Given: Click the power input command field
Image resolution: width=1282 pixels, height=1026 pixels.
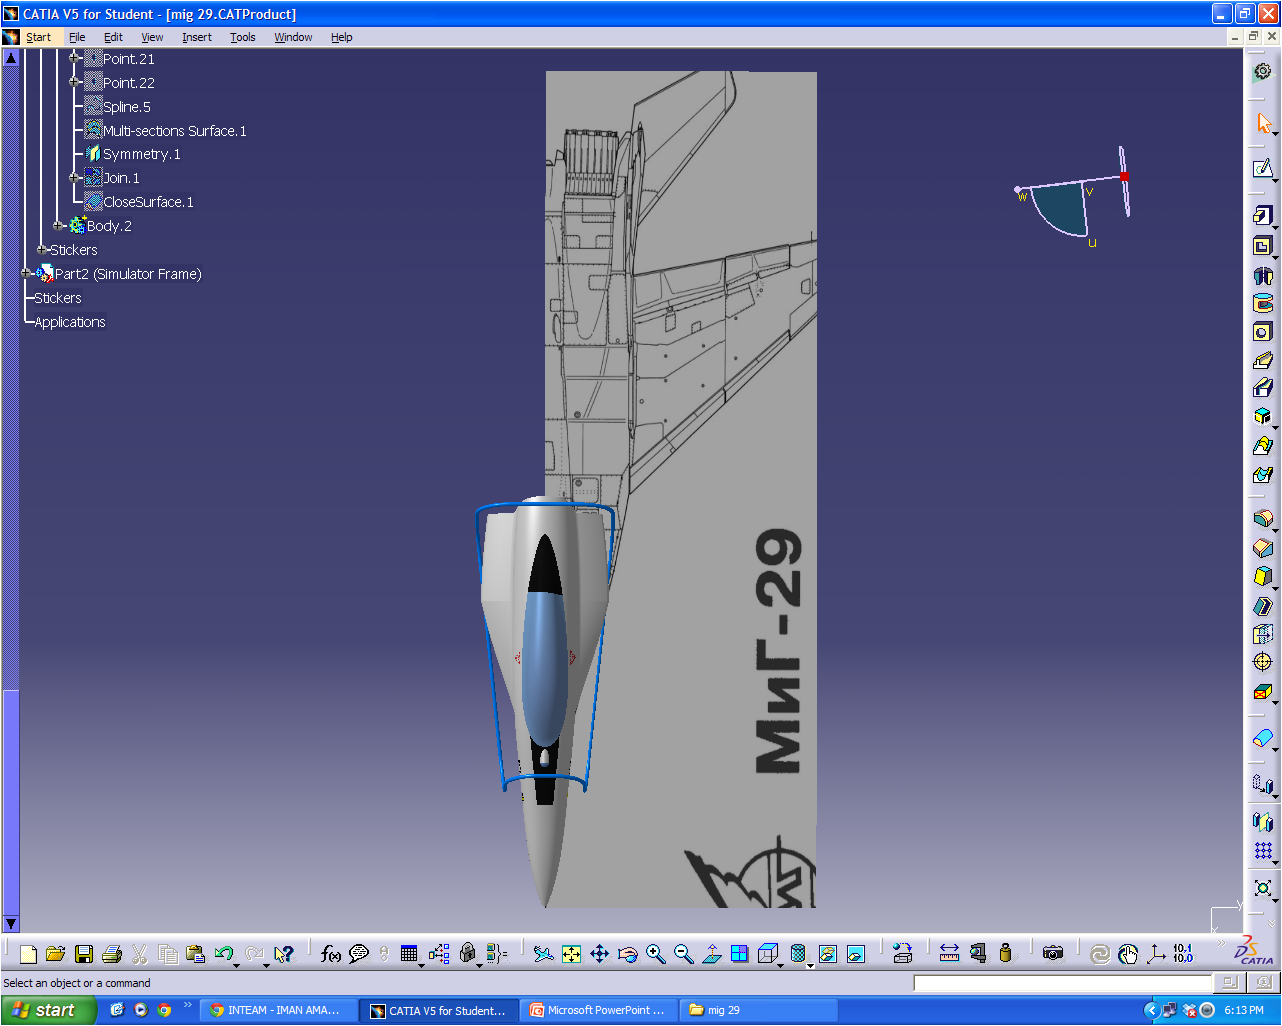Looking at the screenshot, I should [x=1062, y=983].
